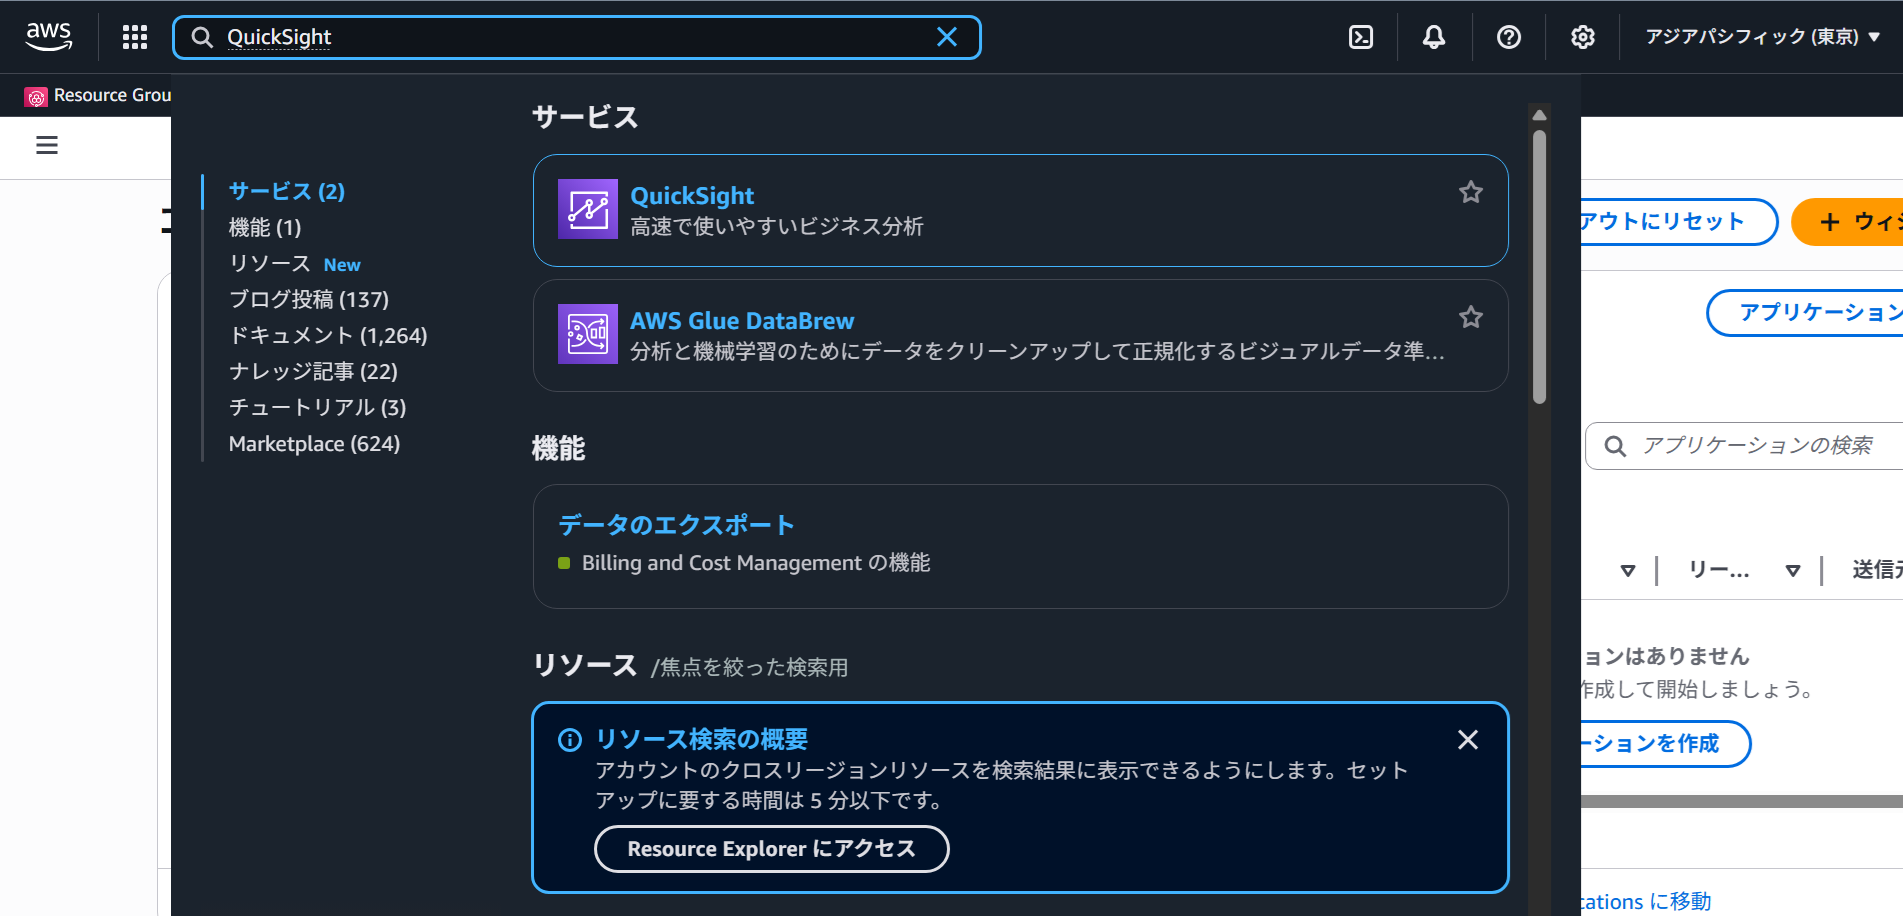Favorite QuickSight with the star toggle

1470,192
